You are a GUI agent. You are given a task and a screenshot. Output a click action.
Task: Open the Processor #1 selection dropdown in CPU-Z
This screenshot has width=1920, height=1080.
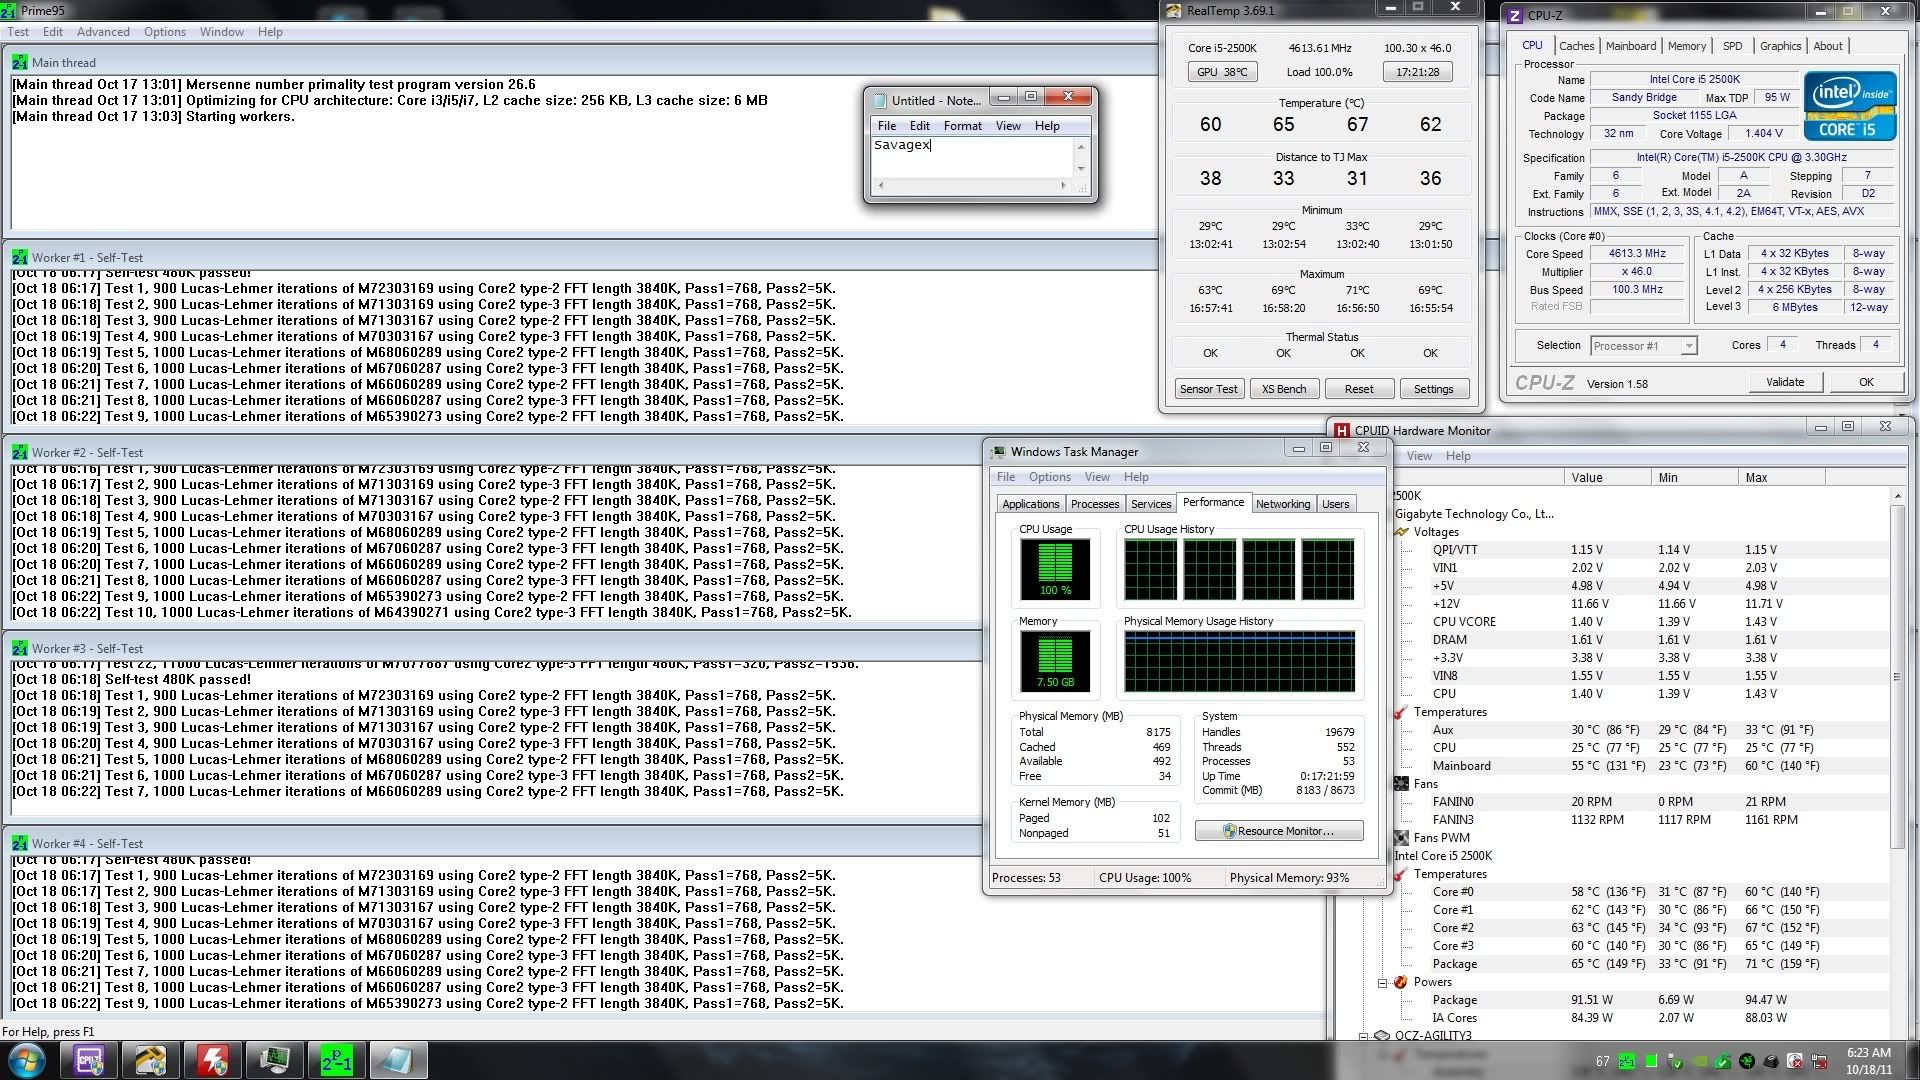click(1688, 346)
